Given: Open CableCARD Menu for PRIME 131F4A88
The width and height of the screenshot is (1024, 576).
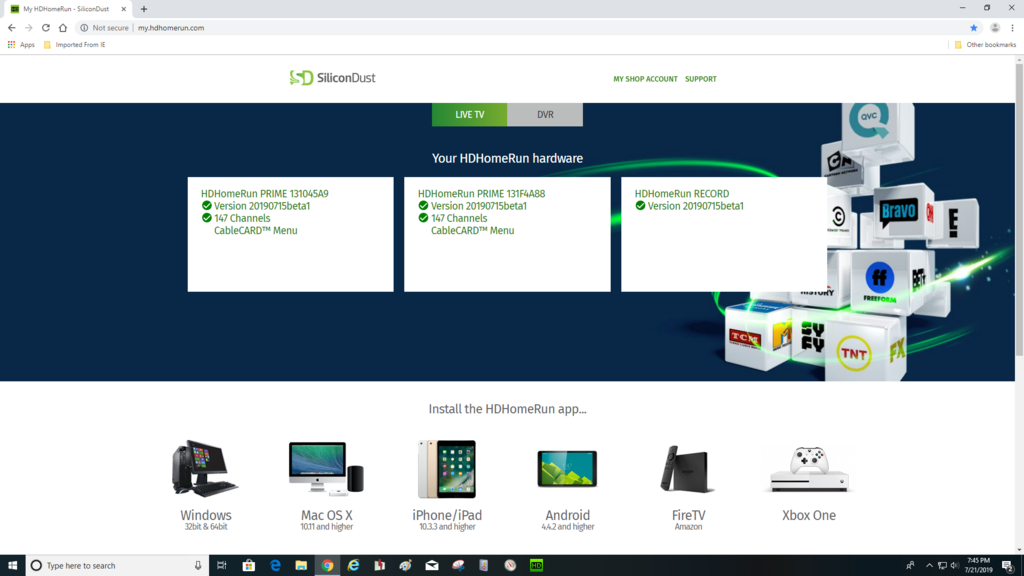Looking at the screenshot, I should (472, 231).
